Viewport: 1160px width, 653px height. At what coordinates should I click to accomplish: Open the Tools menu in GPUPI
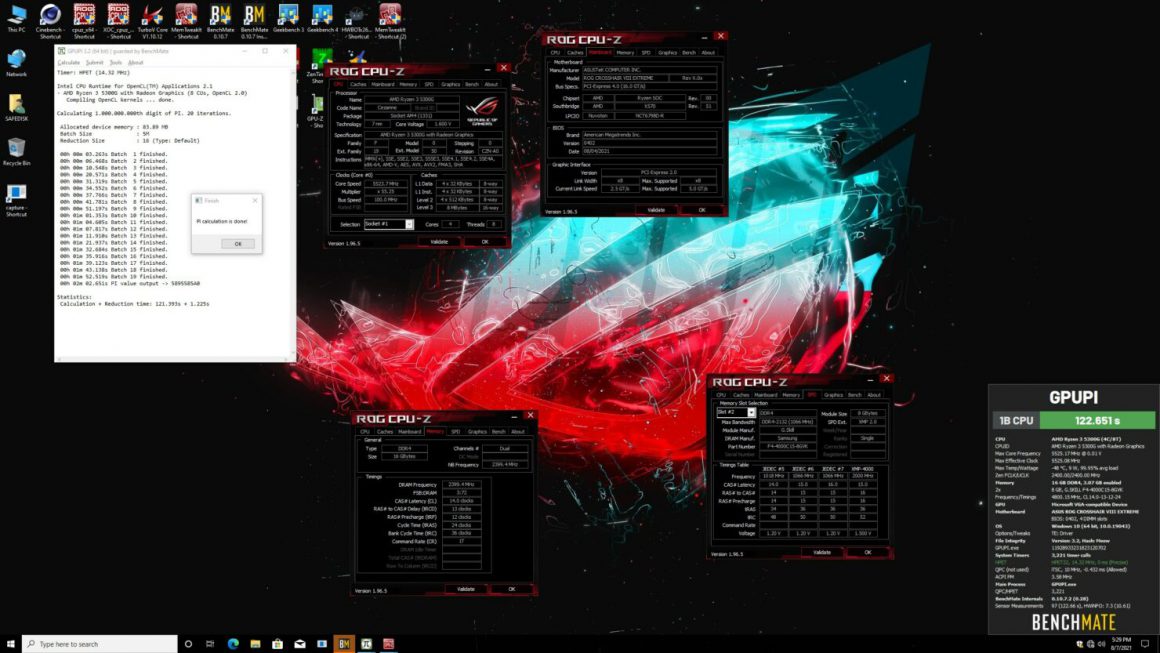(x=115, y=62)
